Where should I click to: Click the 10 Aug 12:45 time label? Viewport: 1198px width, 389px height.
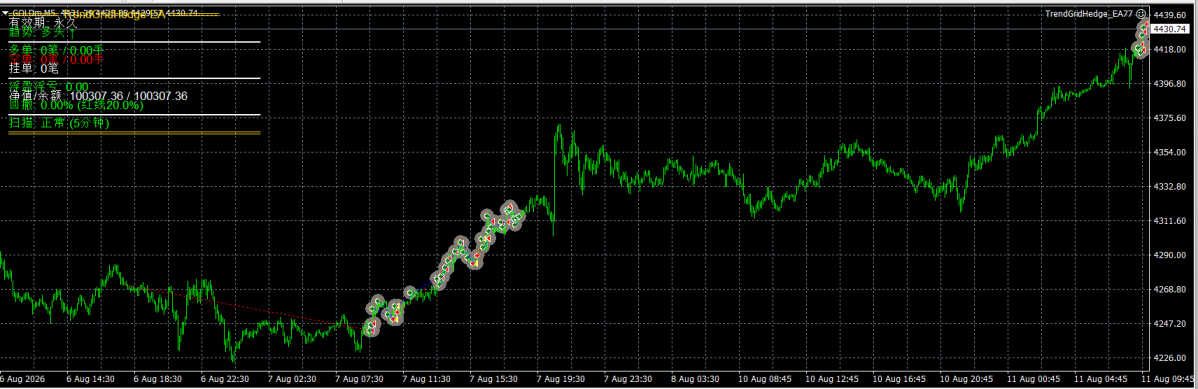click(833, 379)
